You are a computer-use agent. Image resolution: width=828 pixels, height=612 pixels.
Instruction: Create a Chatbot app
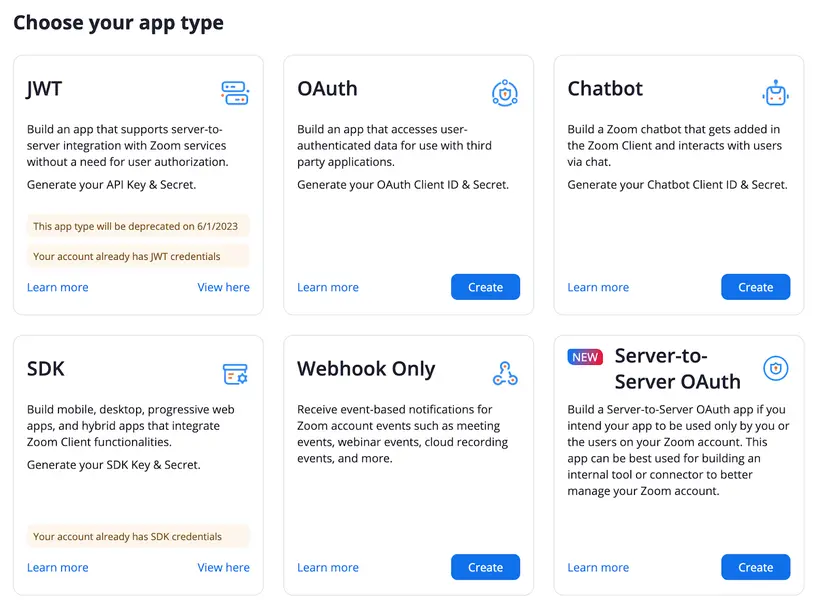tap(755, 287)
